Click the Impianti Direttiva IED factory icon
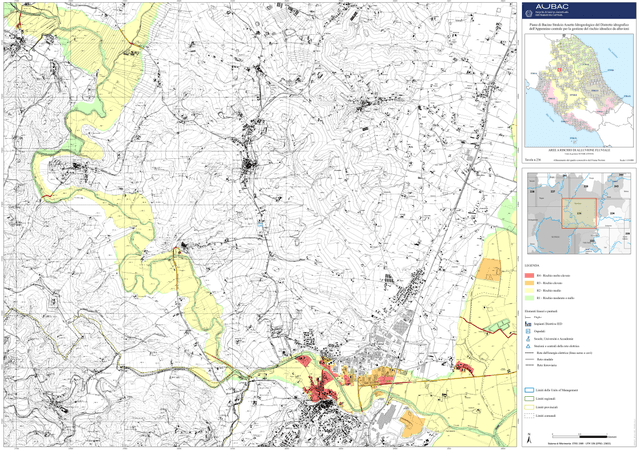 point(528,324)
